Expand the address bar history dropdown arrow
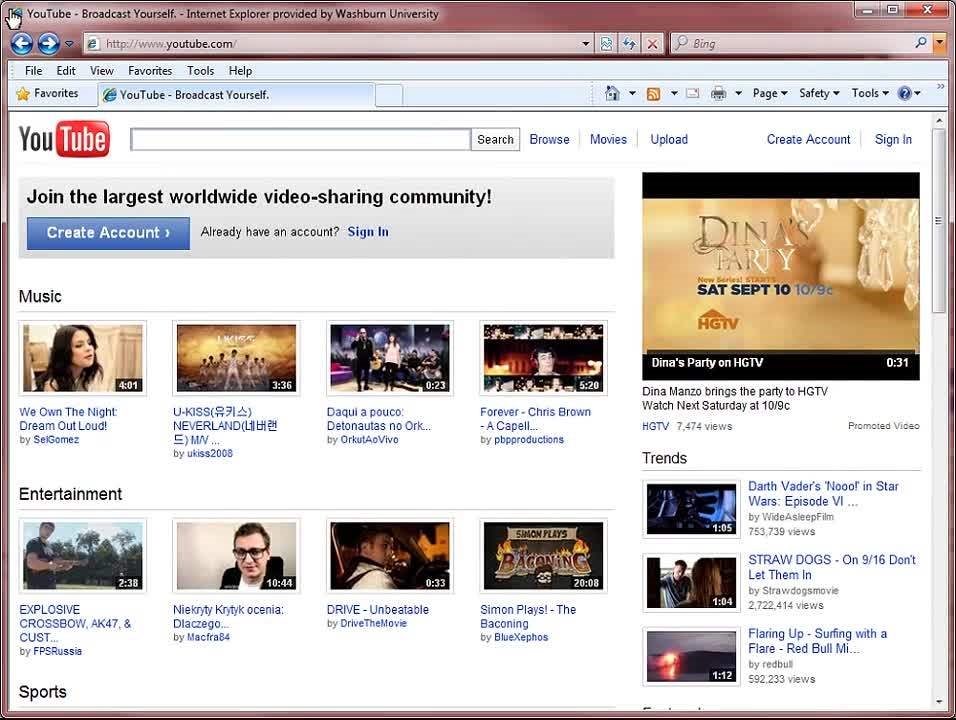The image size is (956, 720). tap(585, 44)
